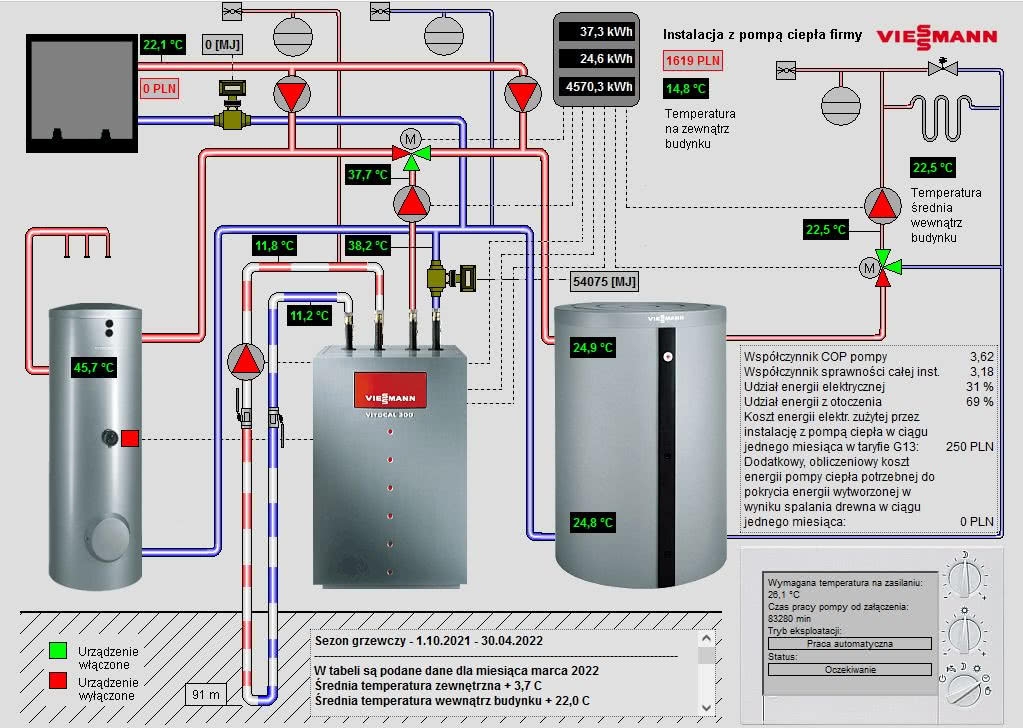The height and width of the screenshot is (728, 1023).
Task: Click the underfloor heating circuit pump
Action: pyautogui.click(x=883, y=205)
